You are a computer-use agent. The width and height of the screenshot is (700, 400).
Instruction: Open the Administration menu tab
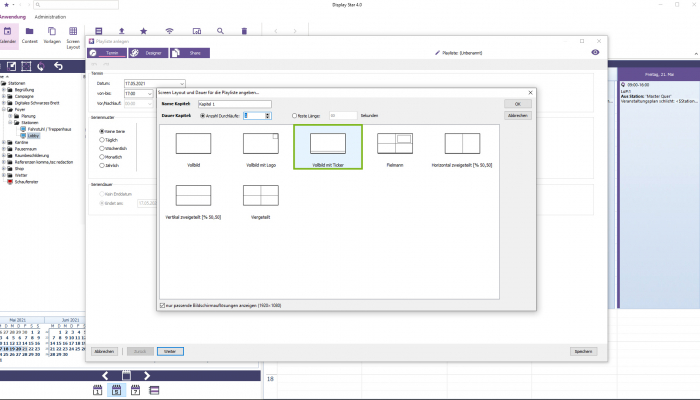[50, 17]
